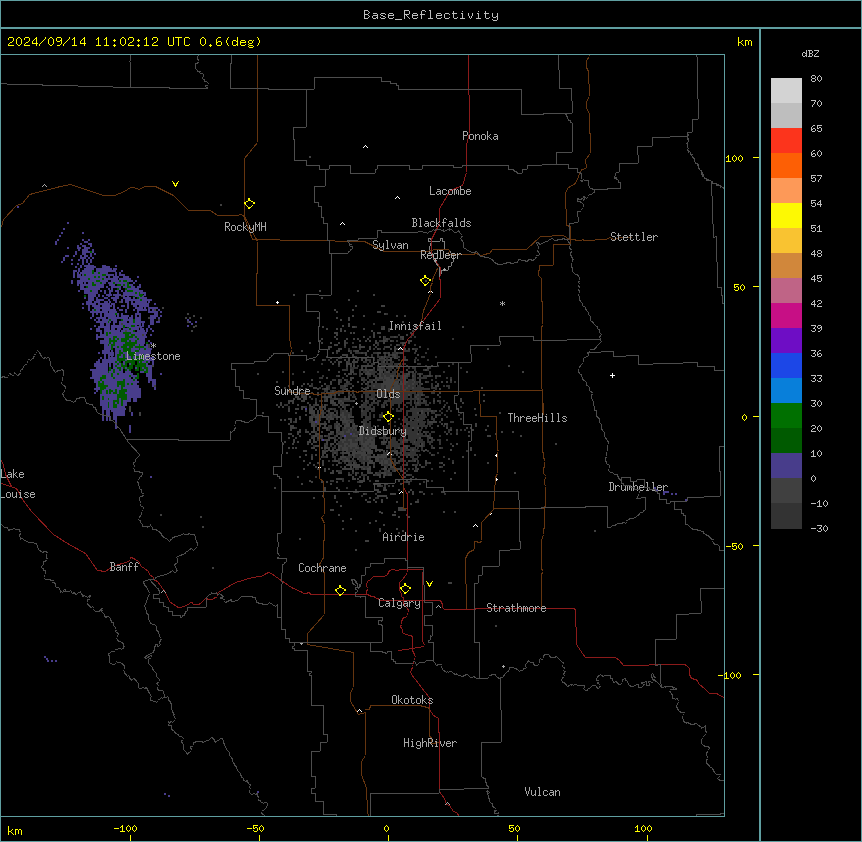
Task: Click the yellow V marker northeast of Calgary
Action: click(429, 584)
